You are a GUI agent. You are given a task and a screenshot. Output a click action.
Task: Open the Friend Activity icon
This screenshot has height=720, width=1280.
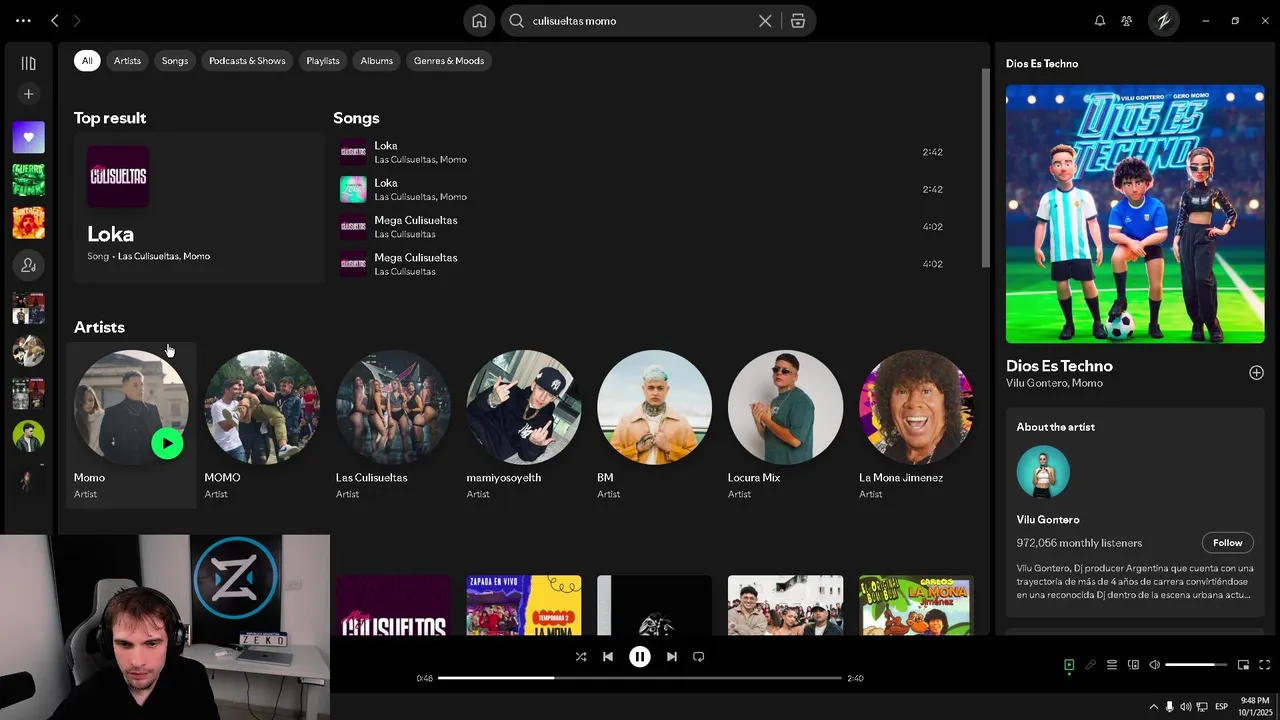point(1127,20)
